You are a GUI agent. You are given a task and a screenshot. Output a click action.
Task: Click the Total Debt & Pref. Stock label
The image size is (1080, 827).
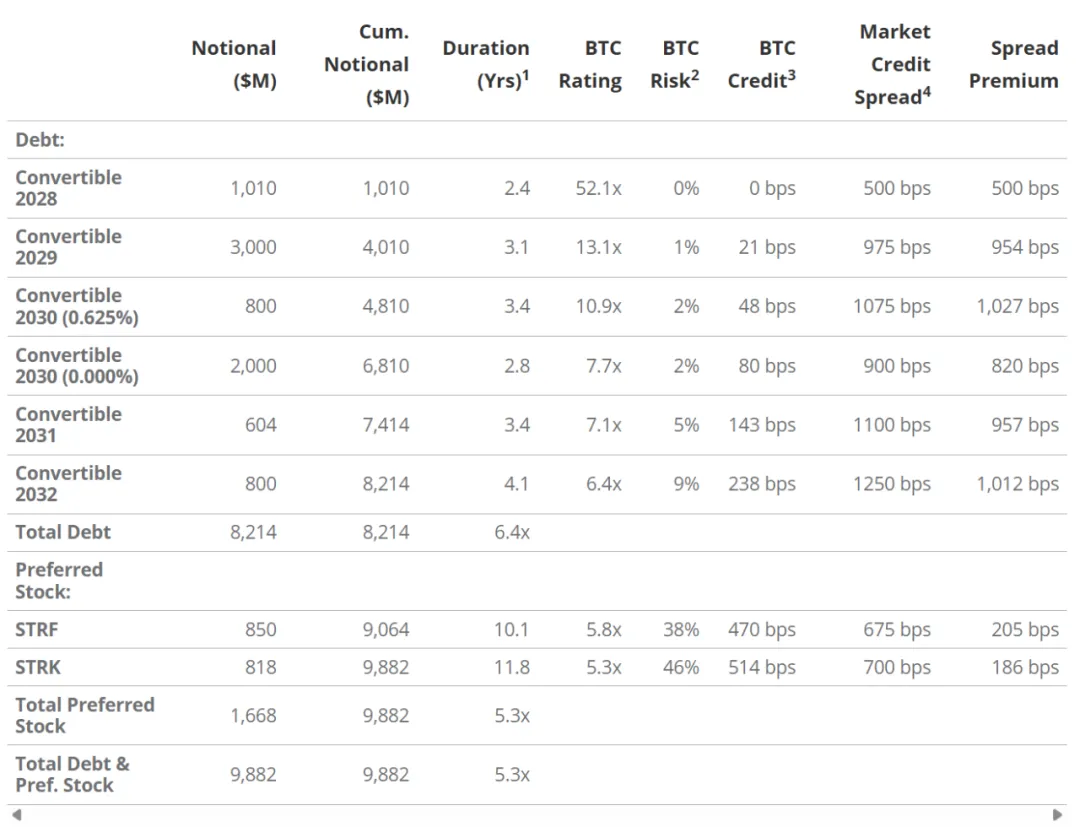point(72,775)
